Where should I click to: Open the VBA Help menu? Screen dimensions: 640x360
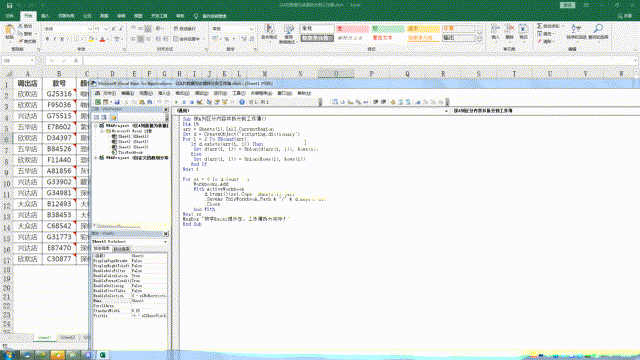pos(304,93)
